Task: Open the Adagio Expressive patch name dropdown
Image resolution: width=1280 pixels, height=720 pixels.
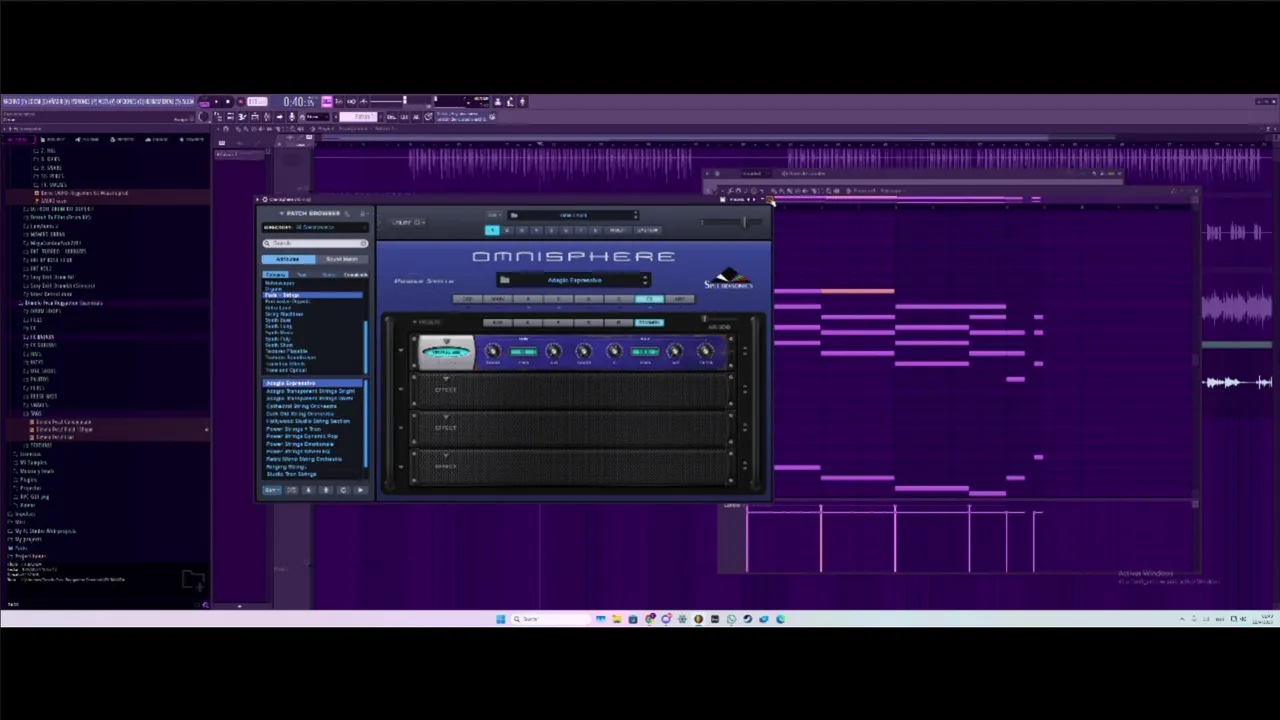Action: [575, 280]
